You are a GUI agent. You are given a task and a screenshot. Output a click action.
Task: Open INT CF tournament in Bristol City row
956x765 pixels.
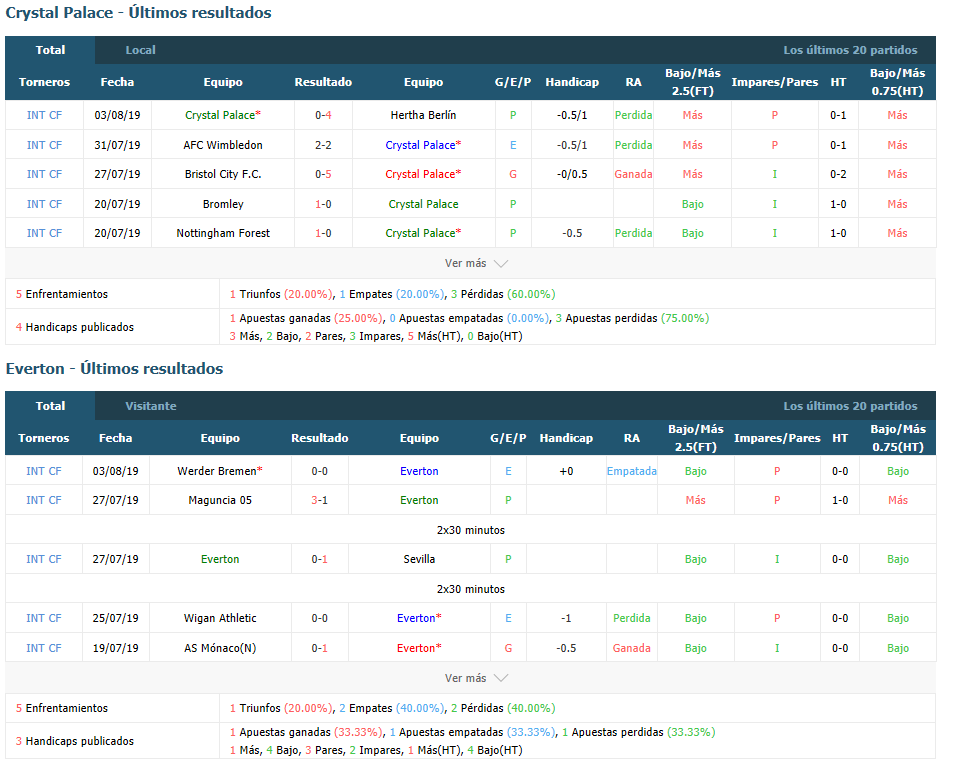point(45,174)
